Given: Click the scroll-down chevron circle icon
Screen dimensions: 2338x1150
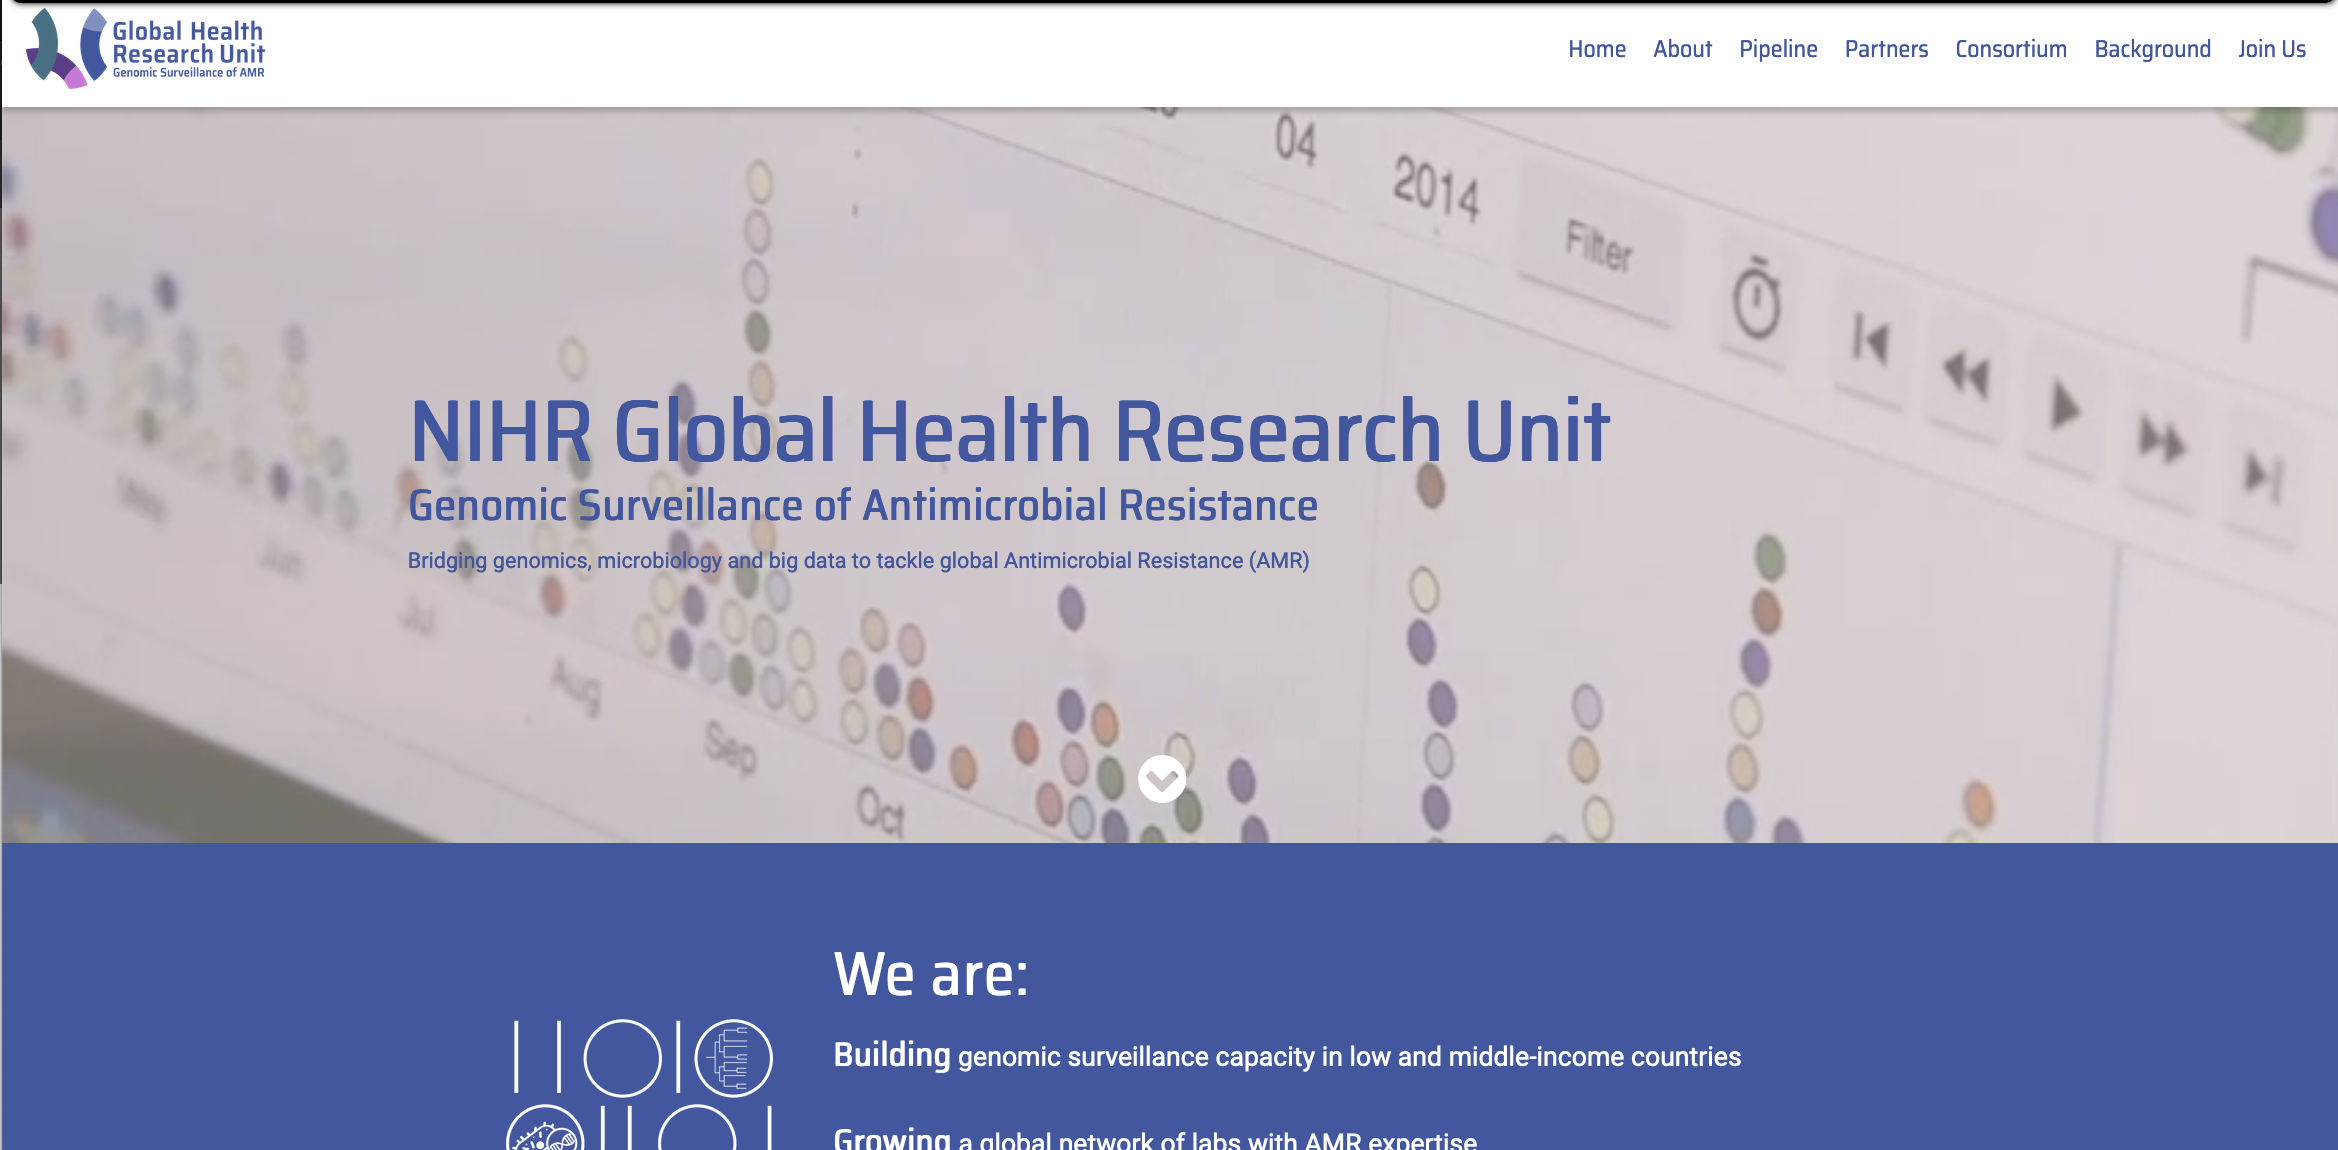Looking at the screenshot, I should (x=1161, y=779).
